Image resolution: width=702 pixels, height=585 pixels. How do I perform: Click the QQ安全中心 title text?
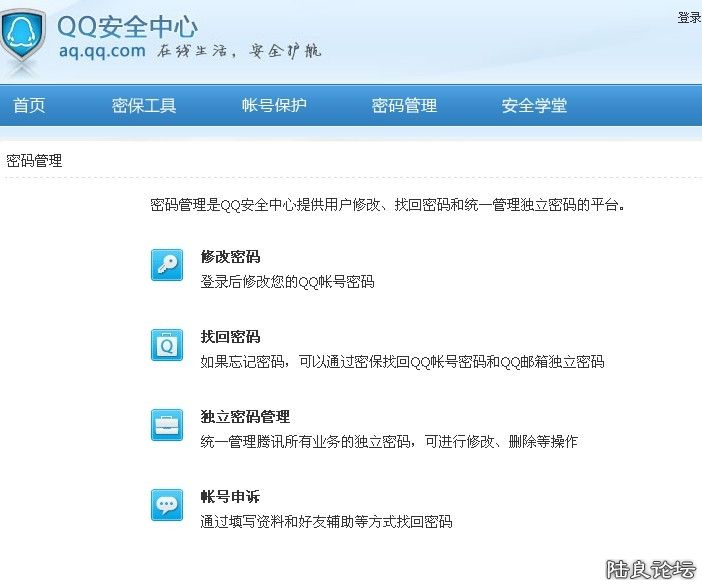[x=127, y=25]
